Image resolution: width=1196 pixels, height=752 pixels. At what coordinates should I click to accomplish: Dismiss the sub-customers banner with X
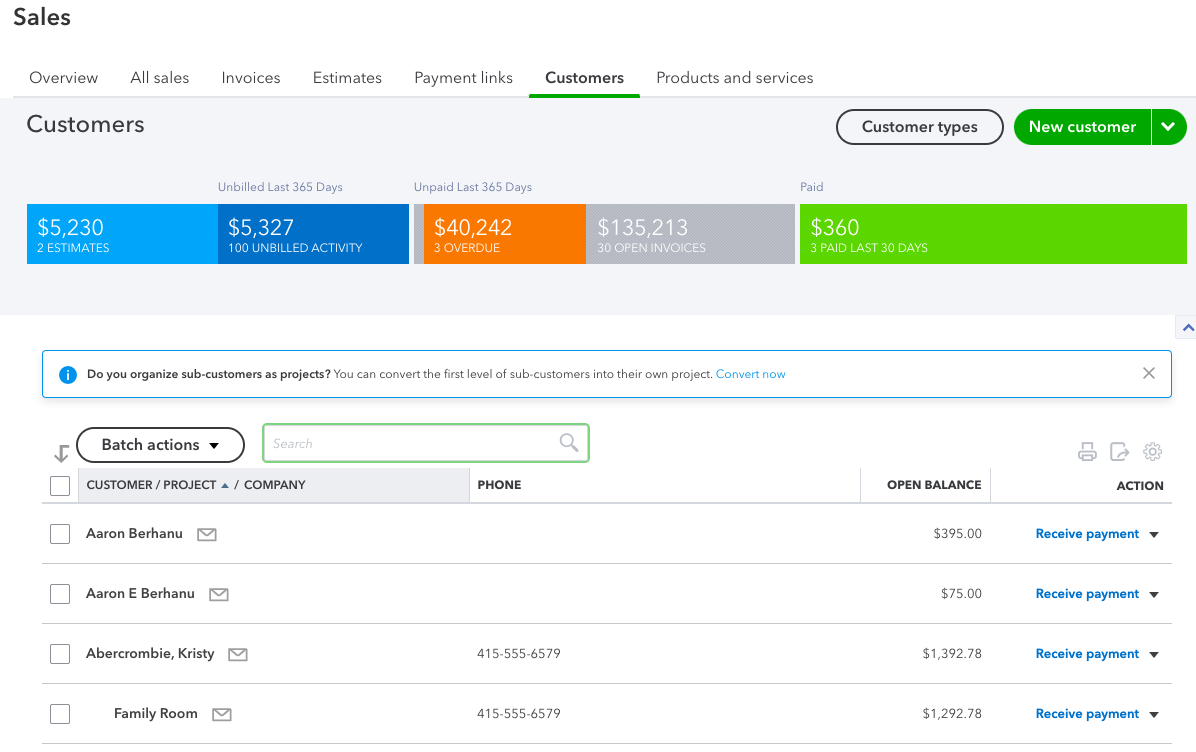point(1149,373)
